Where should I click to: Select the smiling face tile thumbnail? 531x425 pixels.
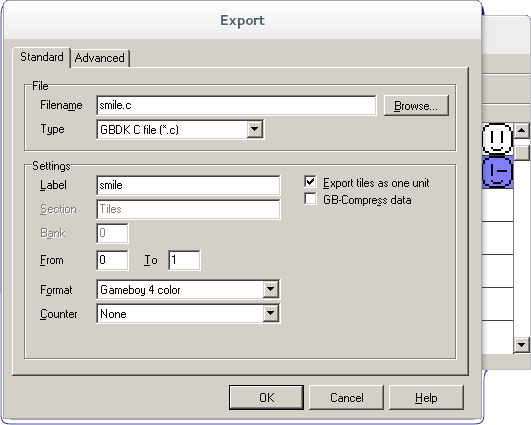coord(497,139)
